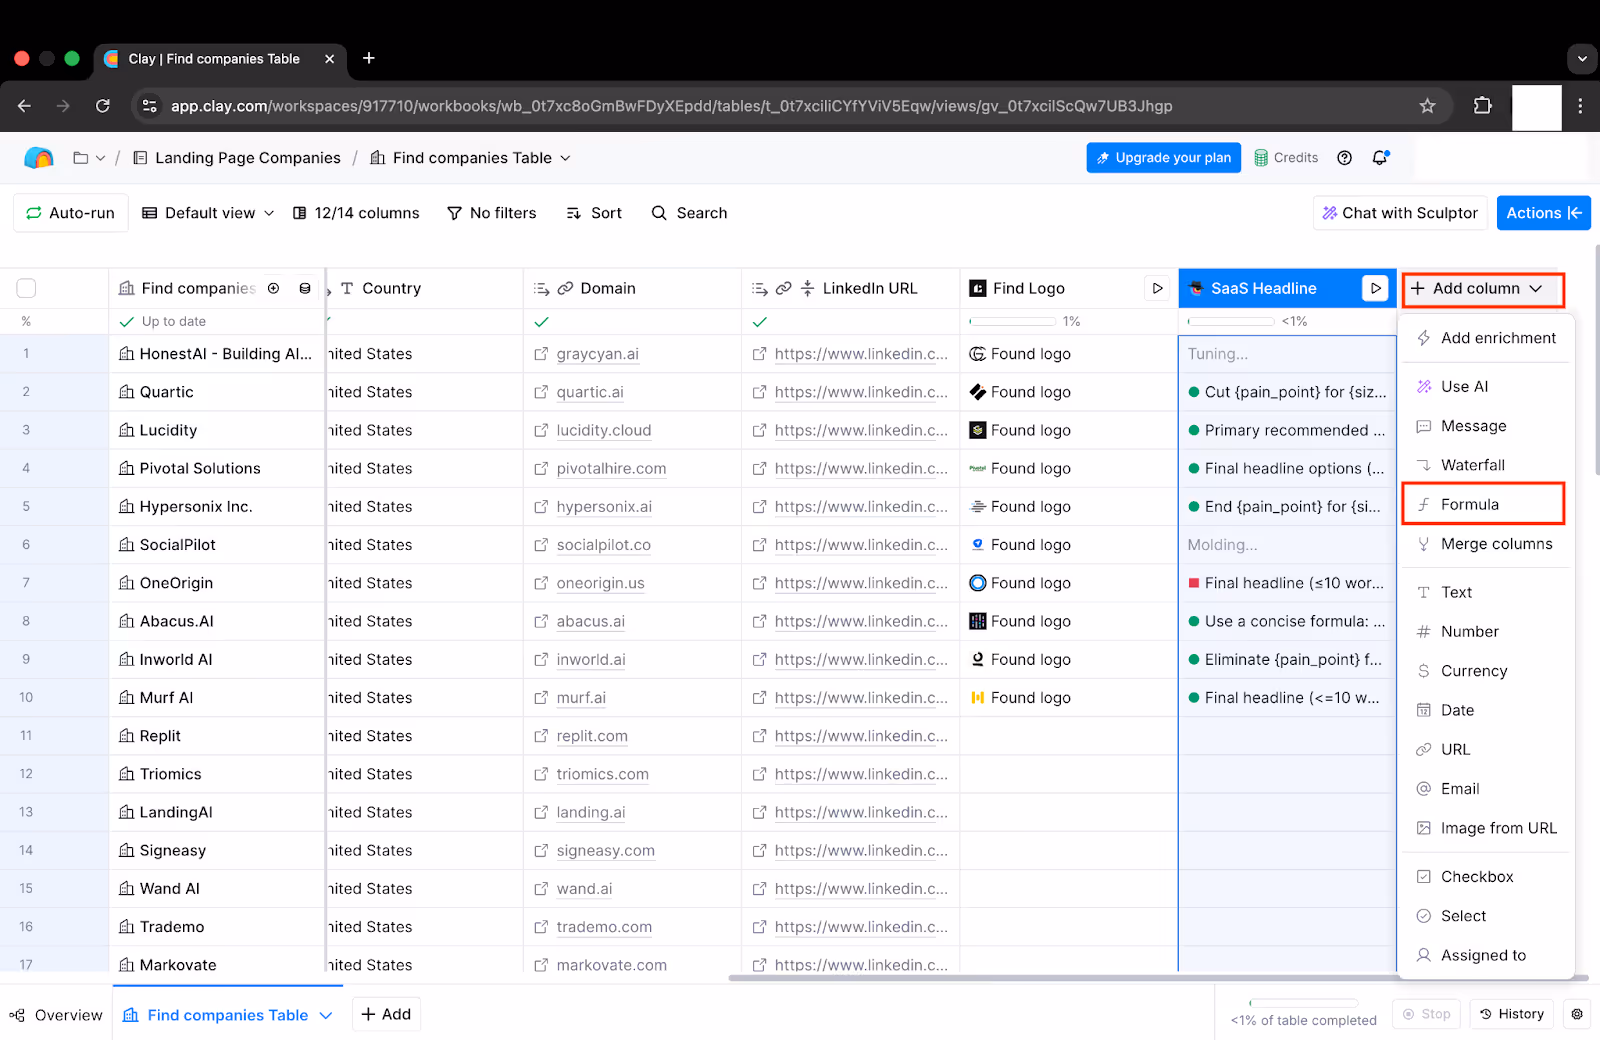The height and width of the screenshot is (1040, 1600).
Task: Open Chat with Sculptor
Action: 1400,213
